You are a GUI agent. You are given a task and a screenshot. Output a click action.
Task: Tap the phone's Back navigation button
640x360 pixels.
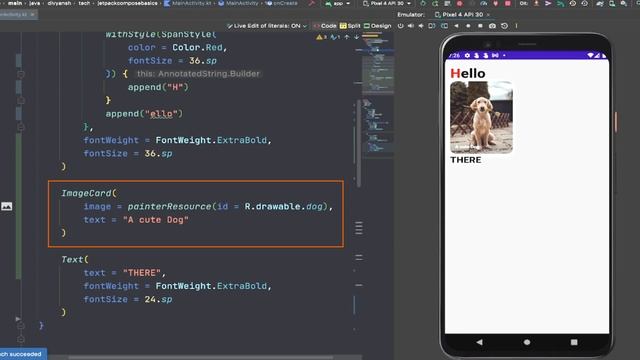click(x=479, y=342)
